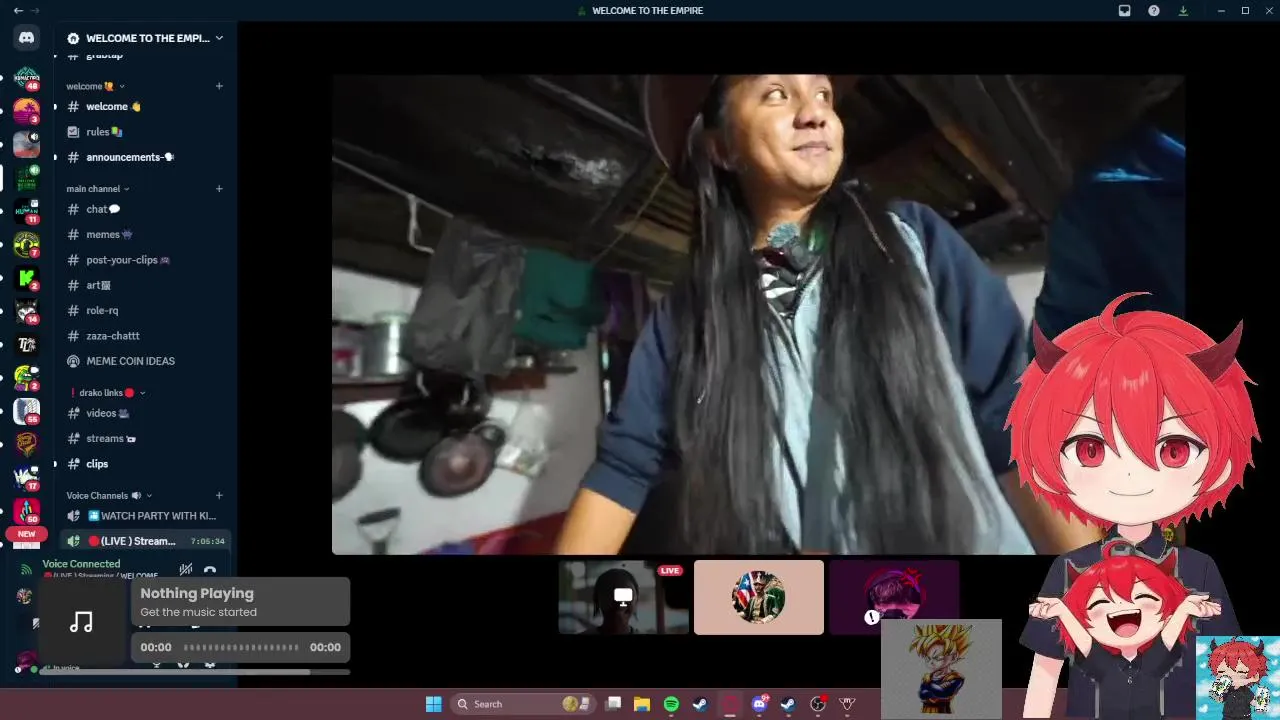Open the role-rq channel
Viewport: 1280px width, 720px height.
(146, 310)
